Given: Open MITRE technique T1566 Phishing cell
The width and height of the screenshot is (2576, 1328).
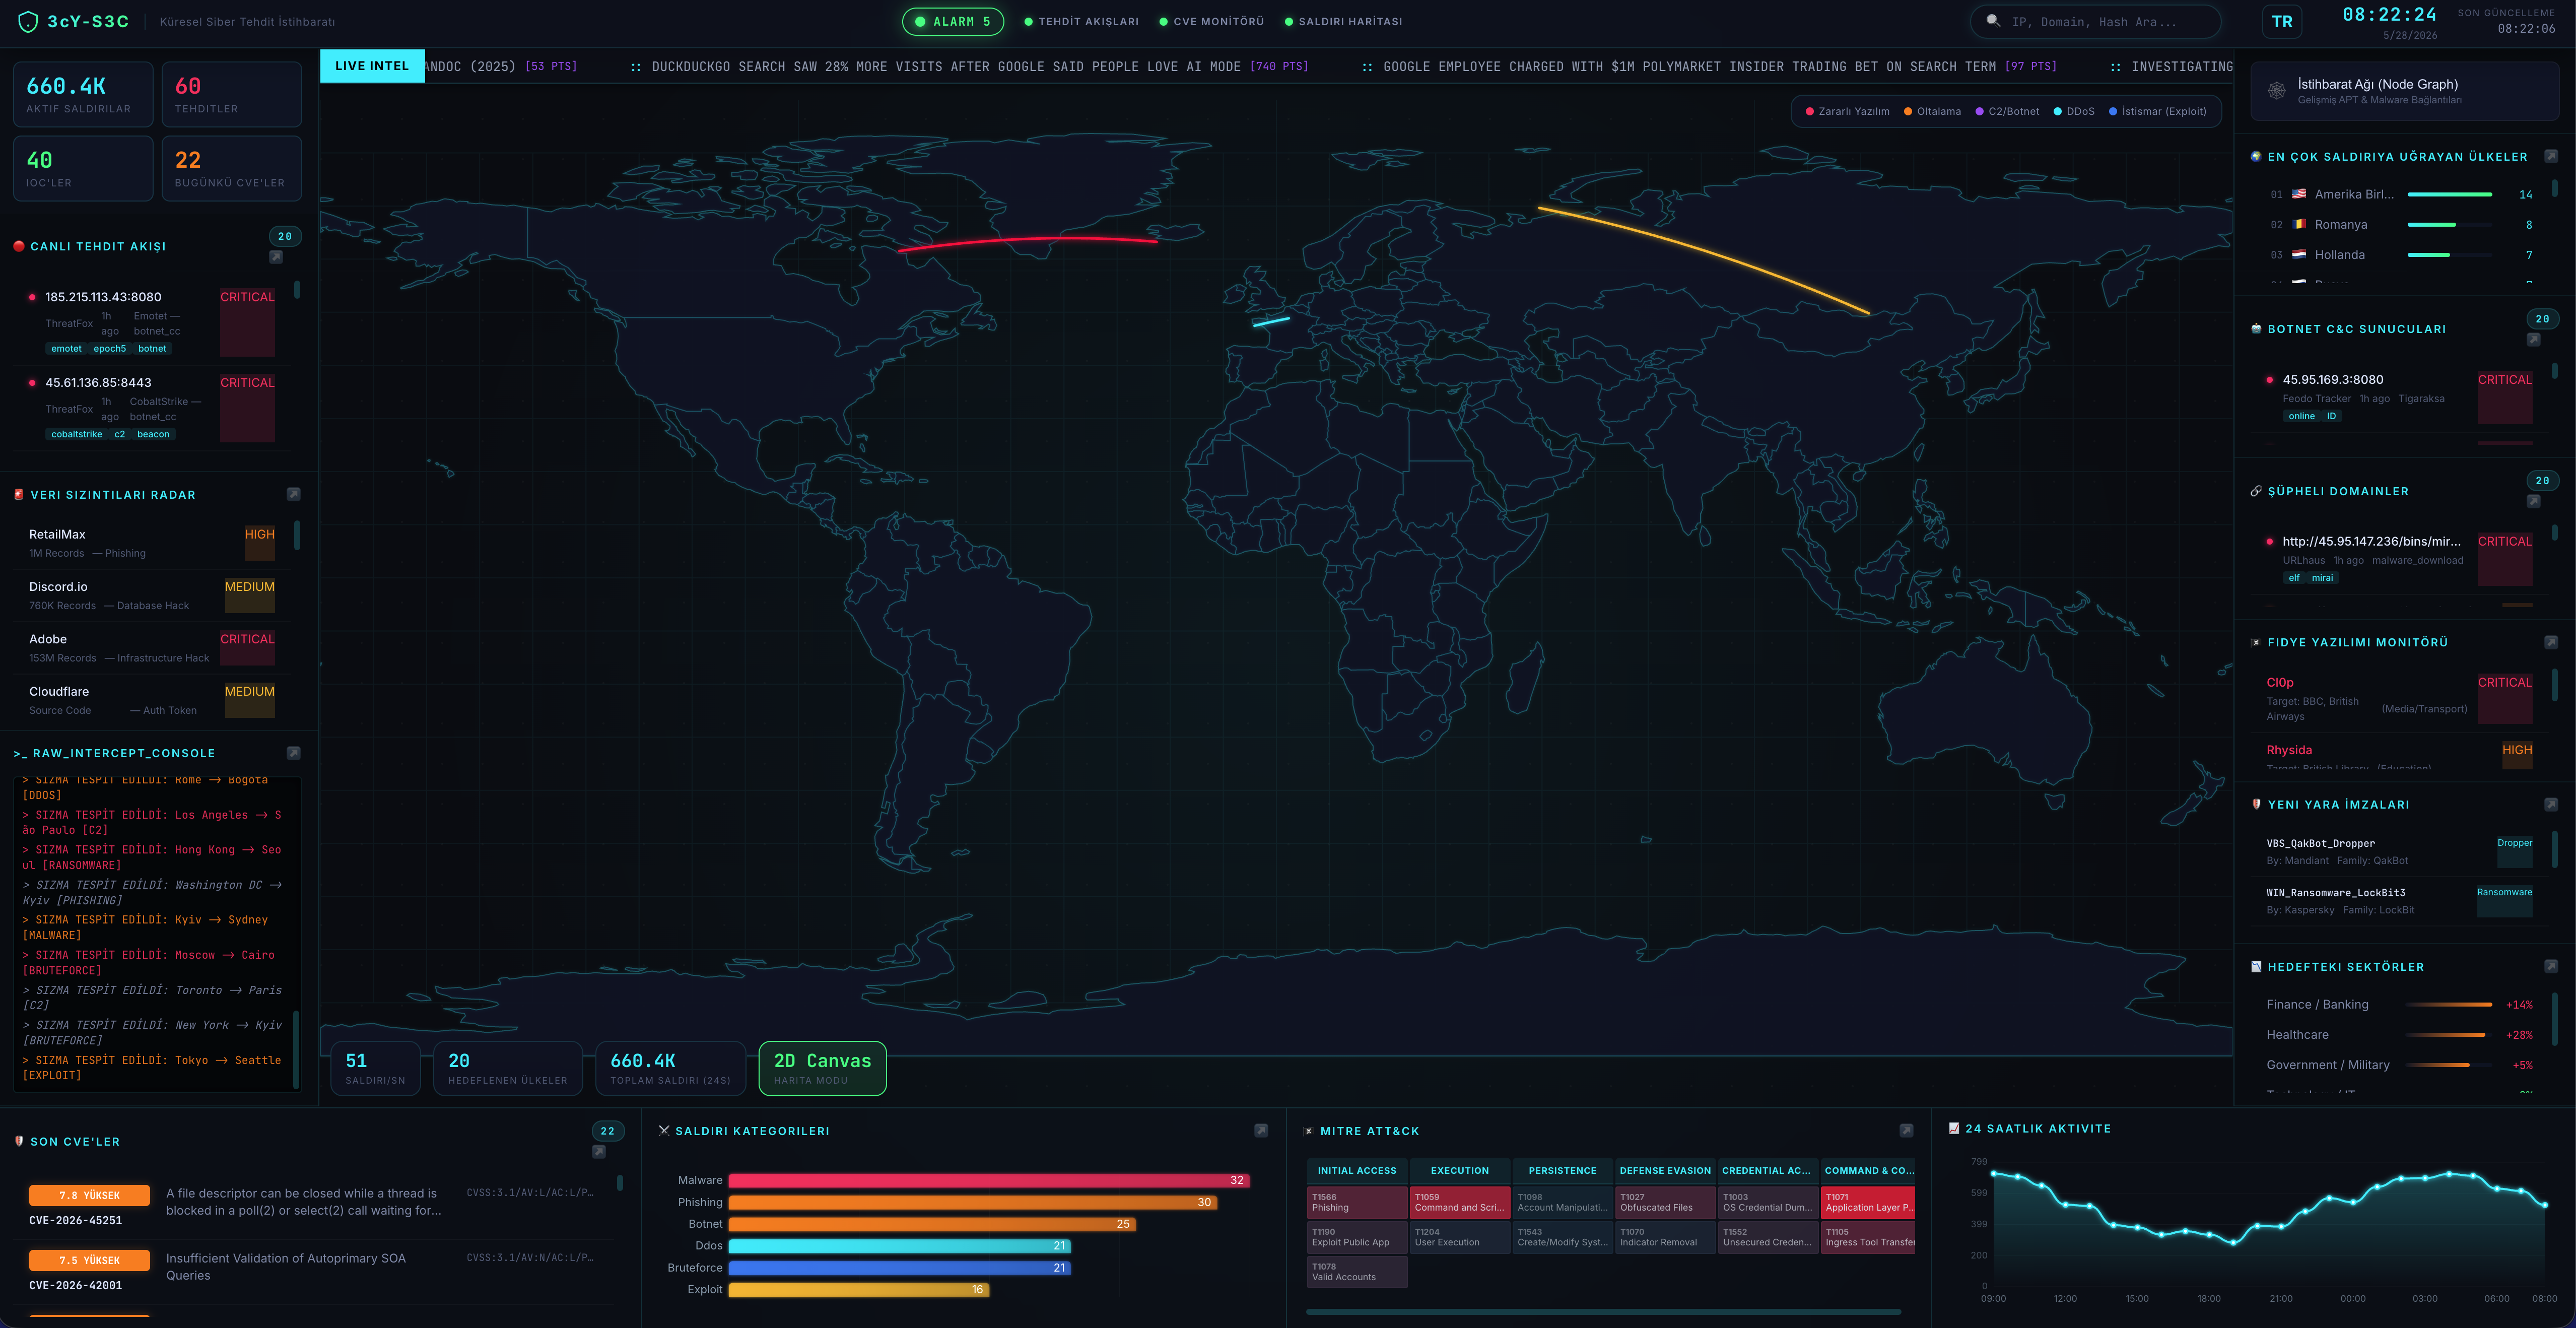Looking at the screenshot, I should click(x=1357, y=1202).
